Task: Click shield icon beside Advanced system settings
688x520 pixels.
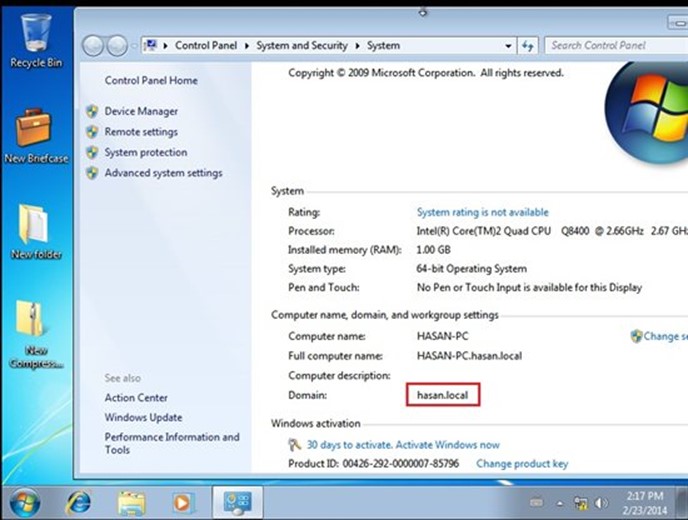Action: point(92,173)
